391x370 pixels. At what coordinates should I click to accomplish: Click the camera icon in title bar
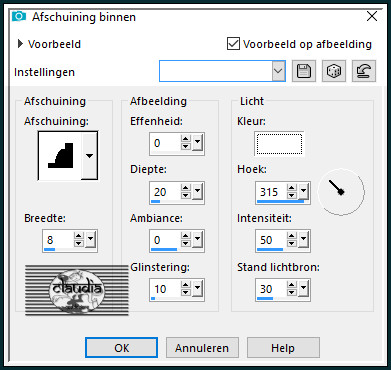click(19, 16)
